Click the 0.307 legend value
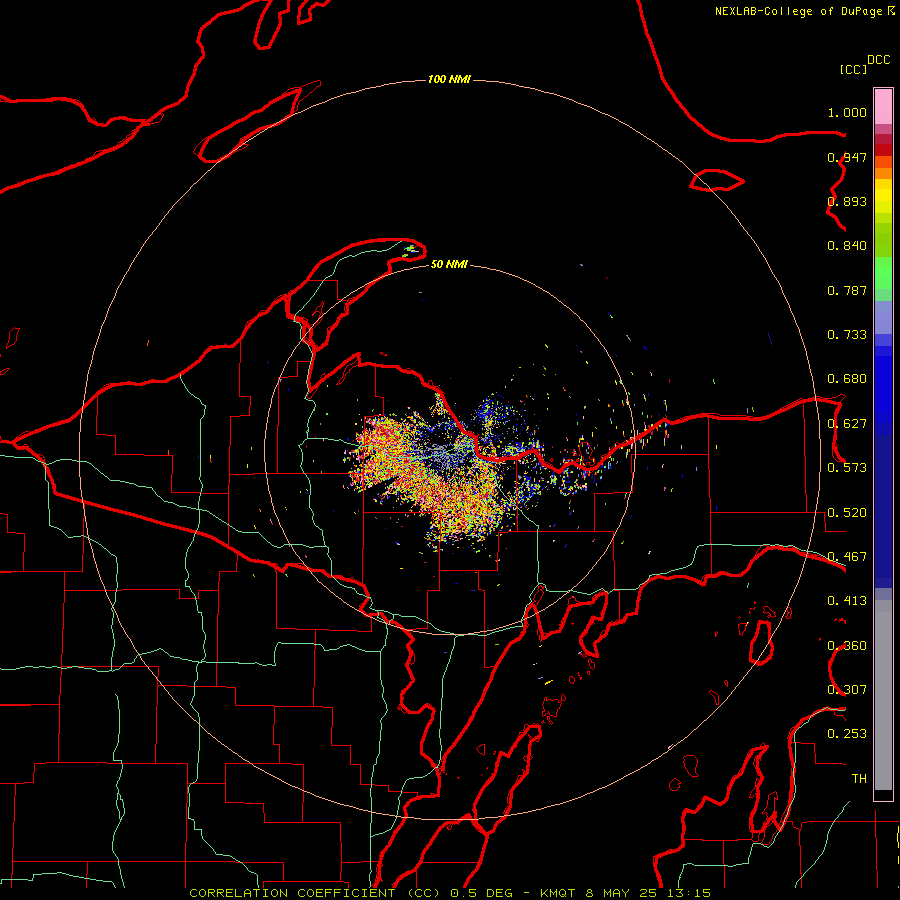900x900 pixels. pyautogui.click(x=847, y=690)
